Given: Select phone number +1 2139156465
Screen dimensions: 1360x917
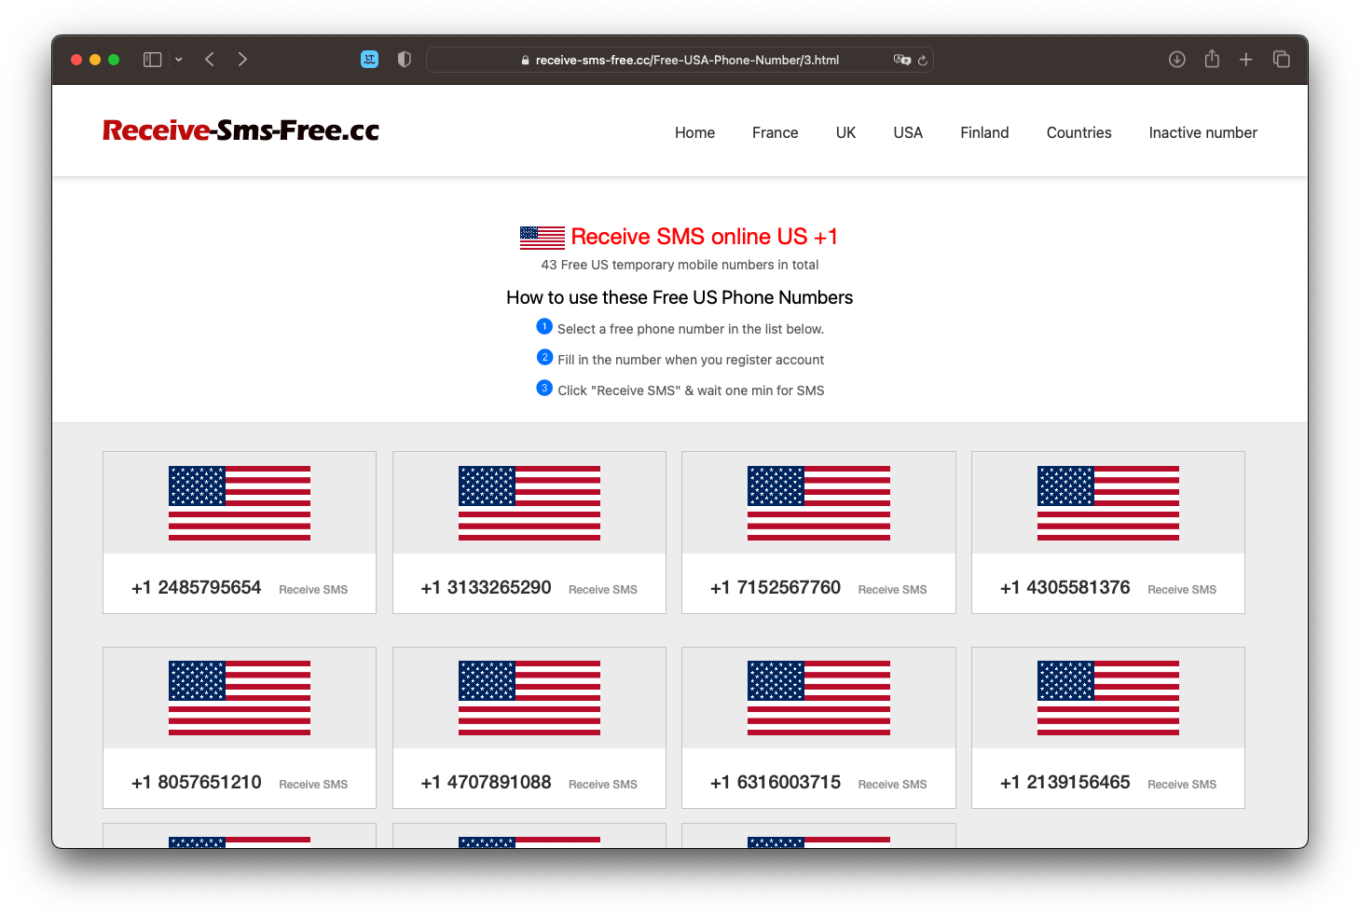Looking at the screenshot, I should (1065, 783).
